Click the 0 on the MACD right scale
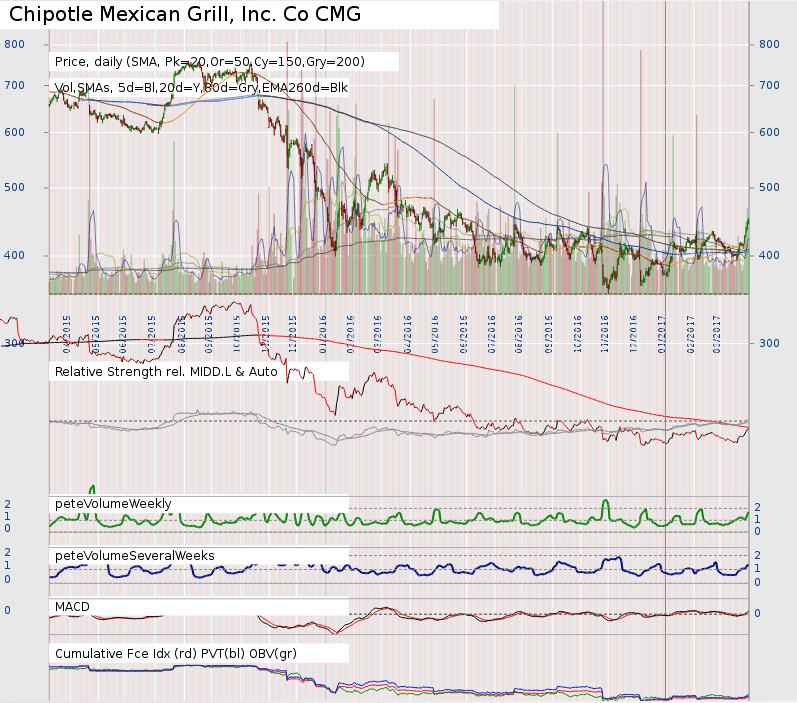This screenshot has height=703, width=797. 757,614
